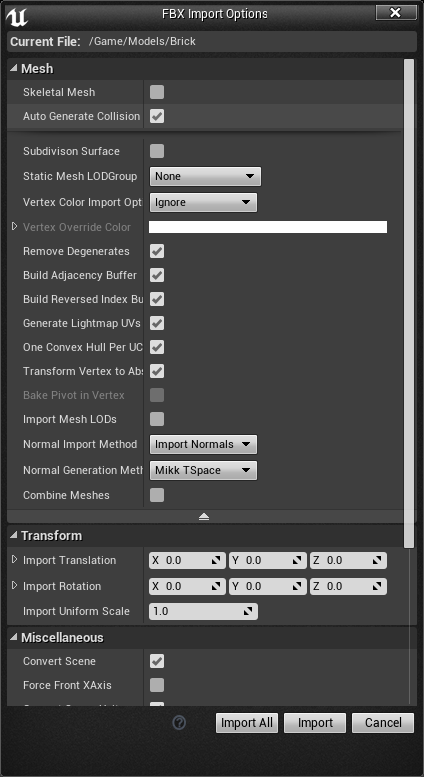Click the Import button
The height and width of the screenshot is (777, 424).
point(315,723)
